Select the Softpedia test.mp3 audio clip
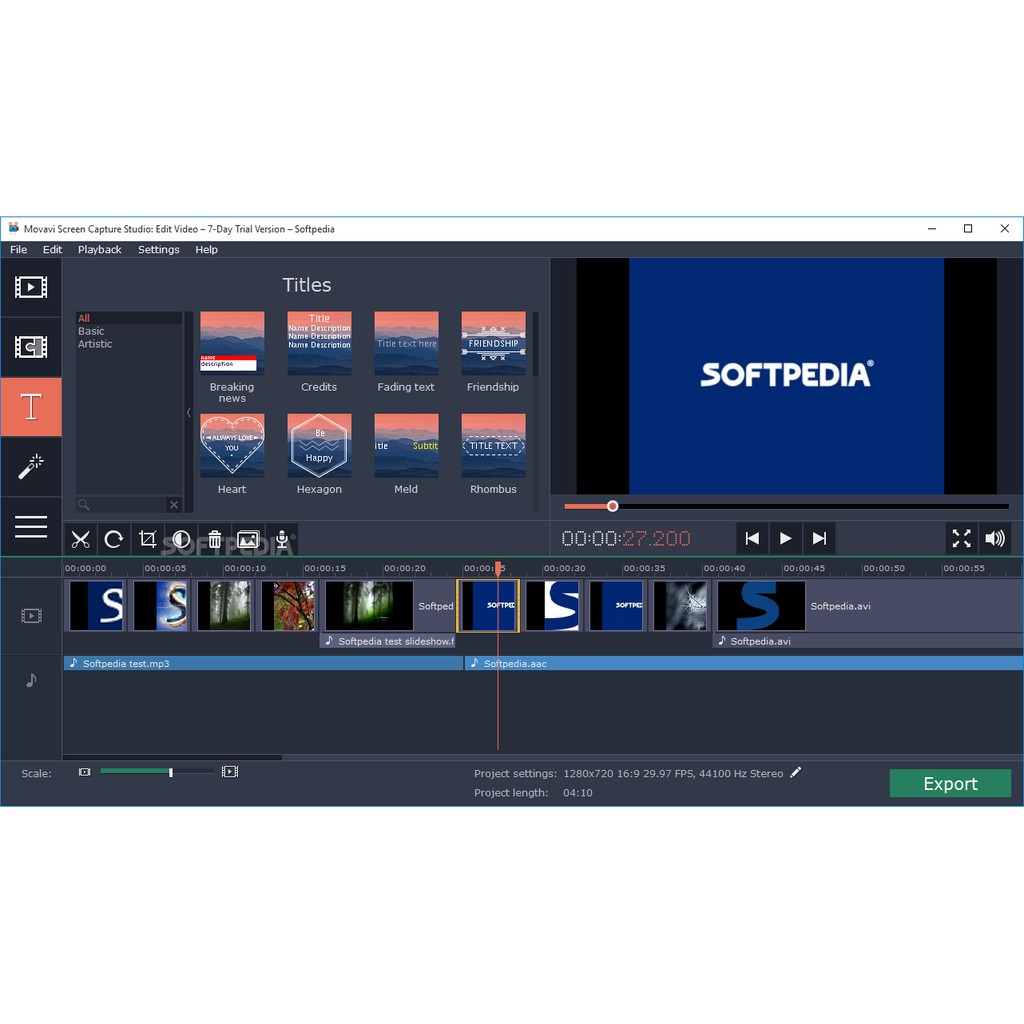1024x1024 pixels. [x=263, y=664]
